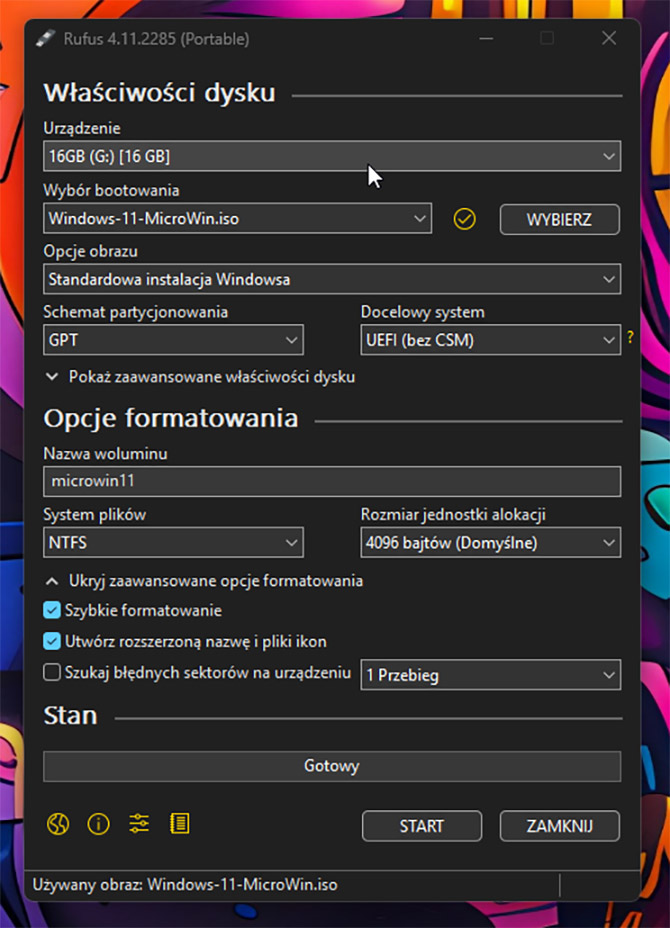
Task: Click the ZAMKNIJ button
Action: point(560,826)
